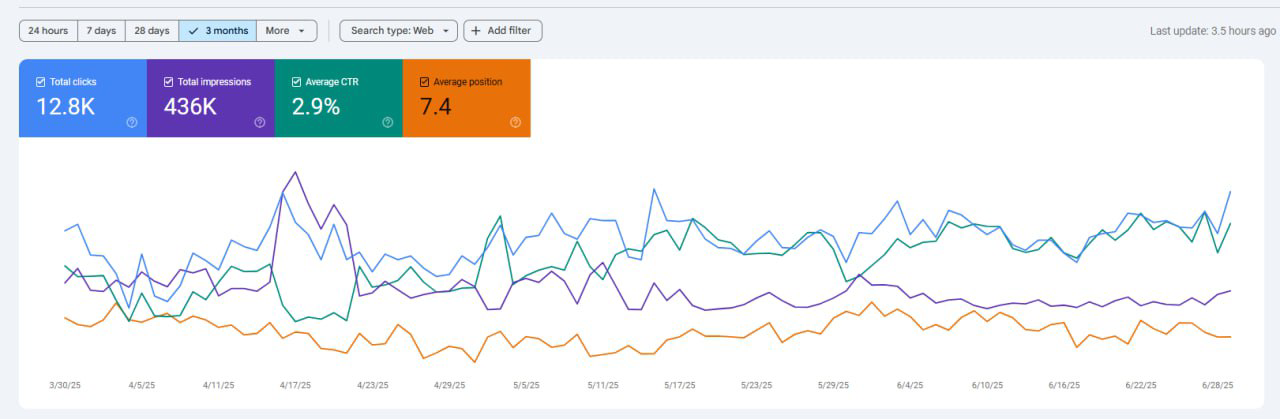Viewport: 1280px width, 419px height.
Task: Click help icon on Total impressions card
Action: click(259, 122)
